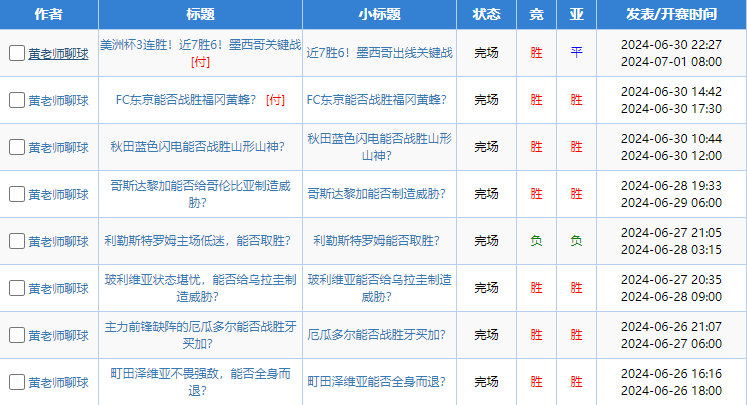Screen dimensions: 747x405
Task: Click date 2024-06-30 14:42
Action: [671, 91]
